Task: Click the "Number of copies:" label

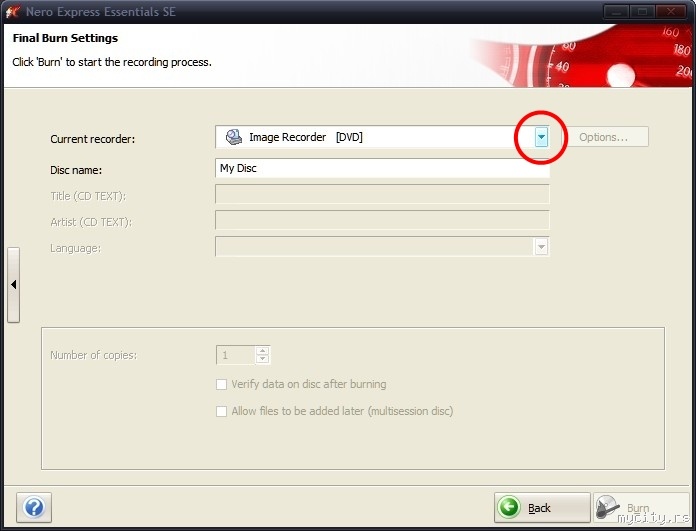Action: [94, 355]
